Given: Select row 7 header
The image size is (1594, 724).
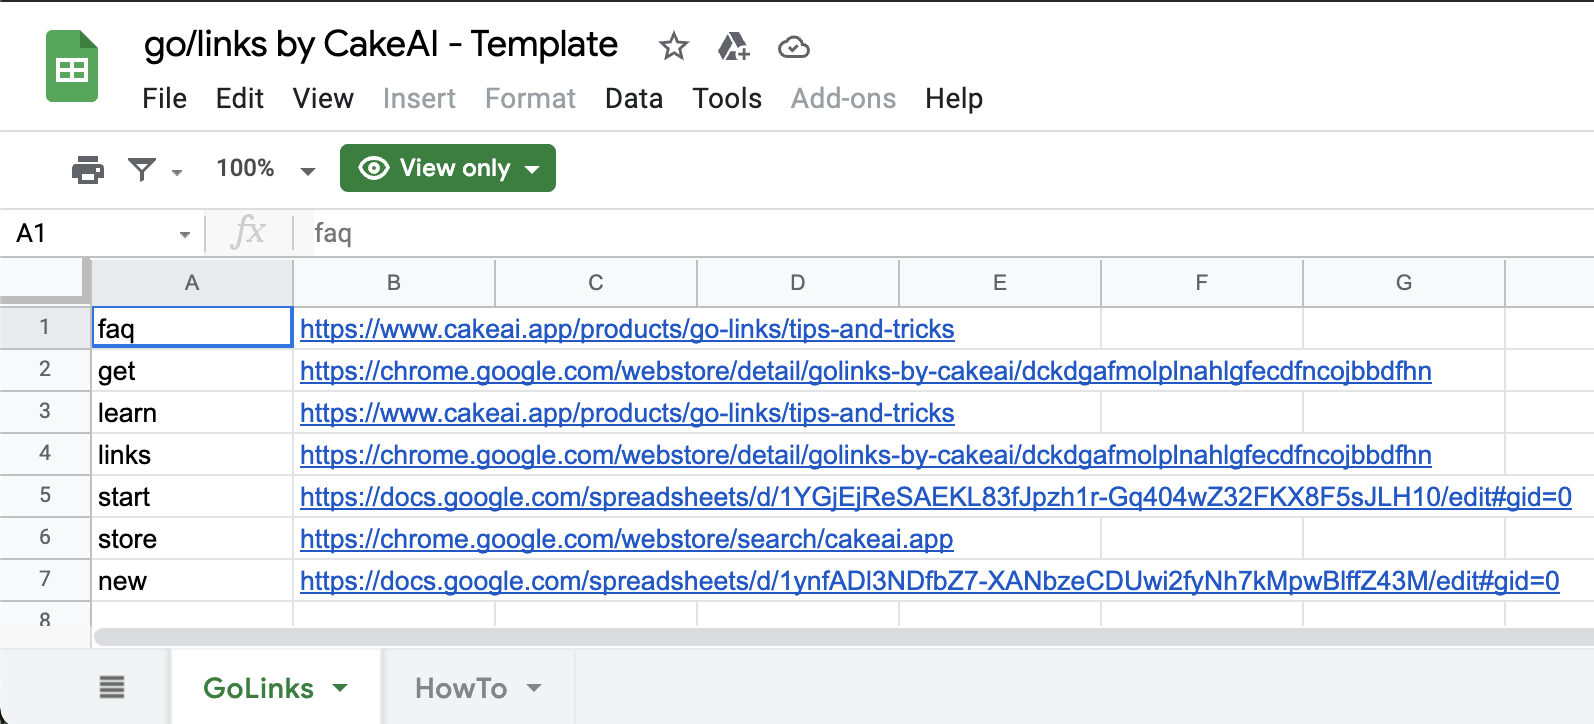Looking at the screenshot, I should 45,579.
